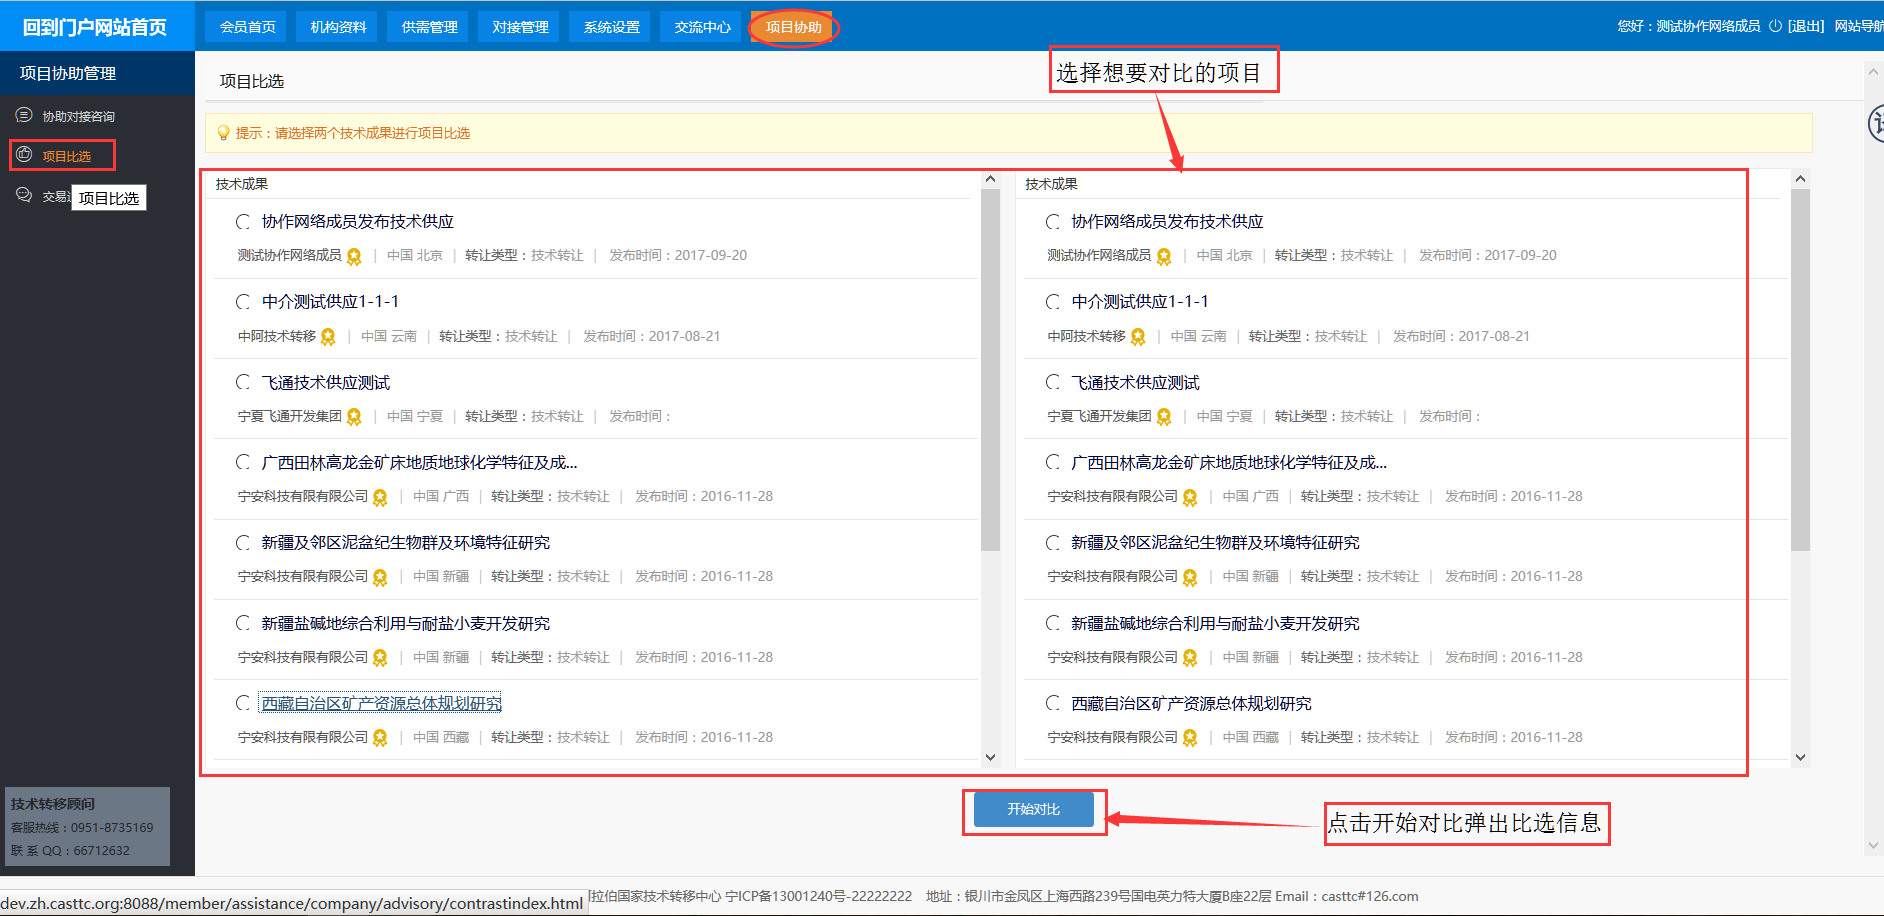This screenshot has height=916, width=1884.
Task: Click medal badge in right 广西田林高龙金矿 row
Action: pyautogui.click(x=1190, y=497)
